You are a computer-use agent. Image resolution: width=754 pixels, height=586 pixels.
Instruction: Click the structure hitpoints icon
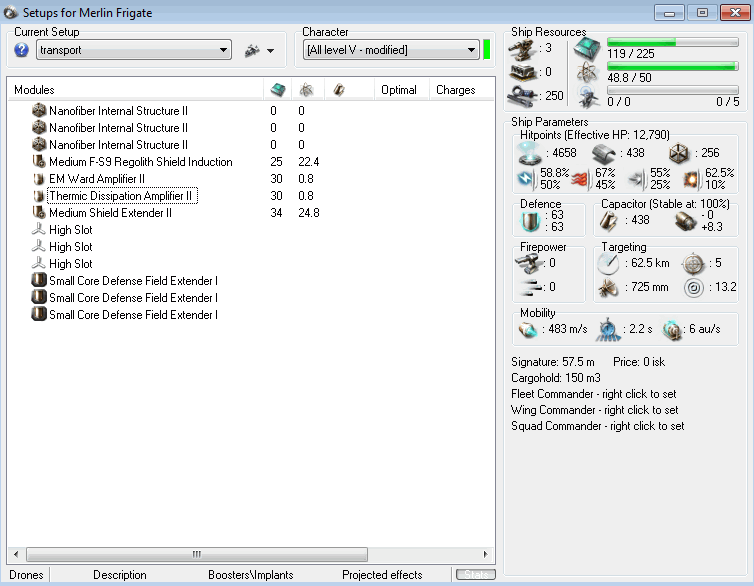(679, 153)
